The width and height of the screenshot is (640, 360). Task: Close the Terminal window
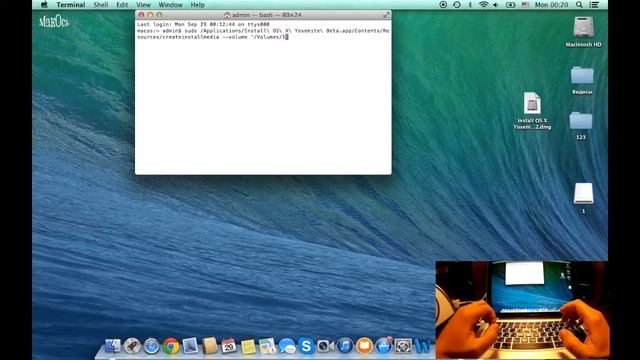pyautogui.click(x=141, y=15)
